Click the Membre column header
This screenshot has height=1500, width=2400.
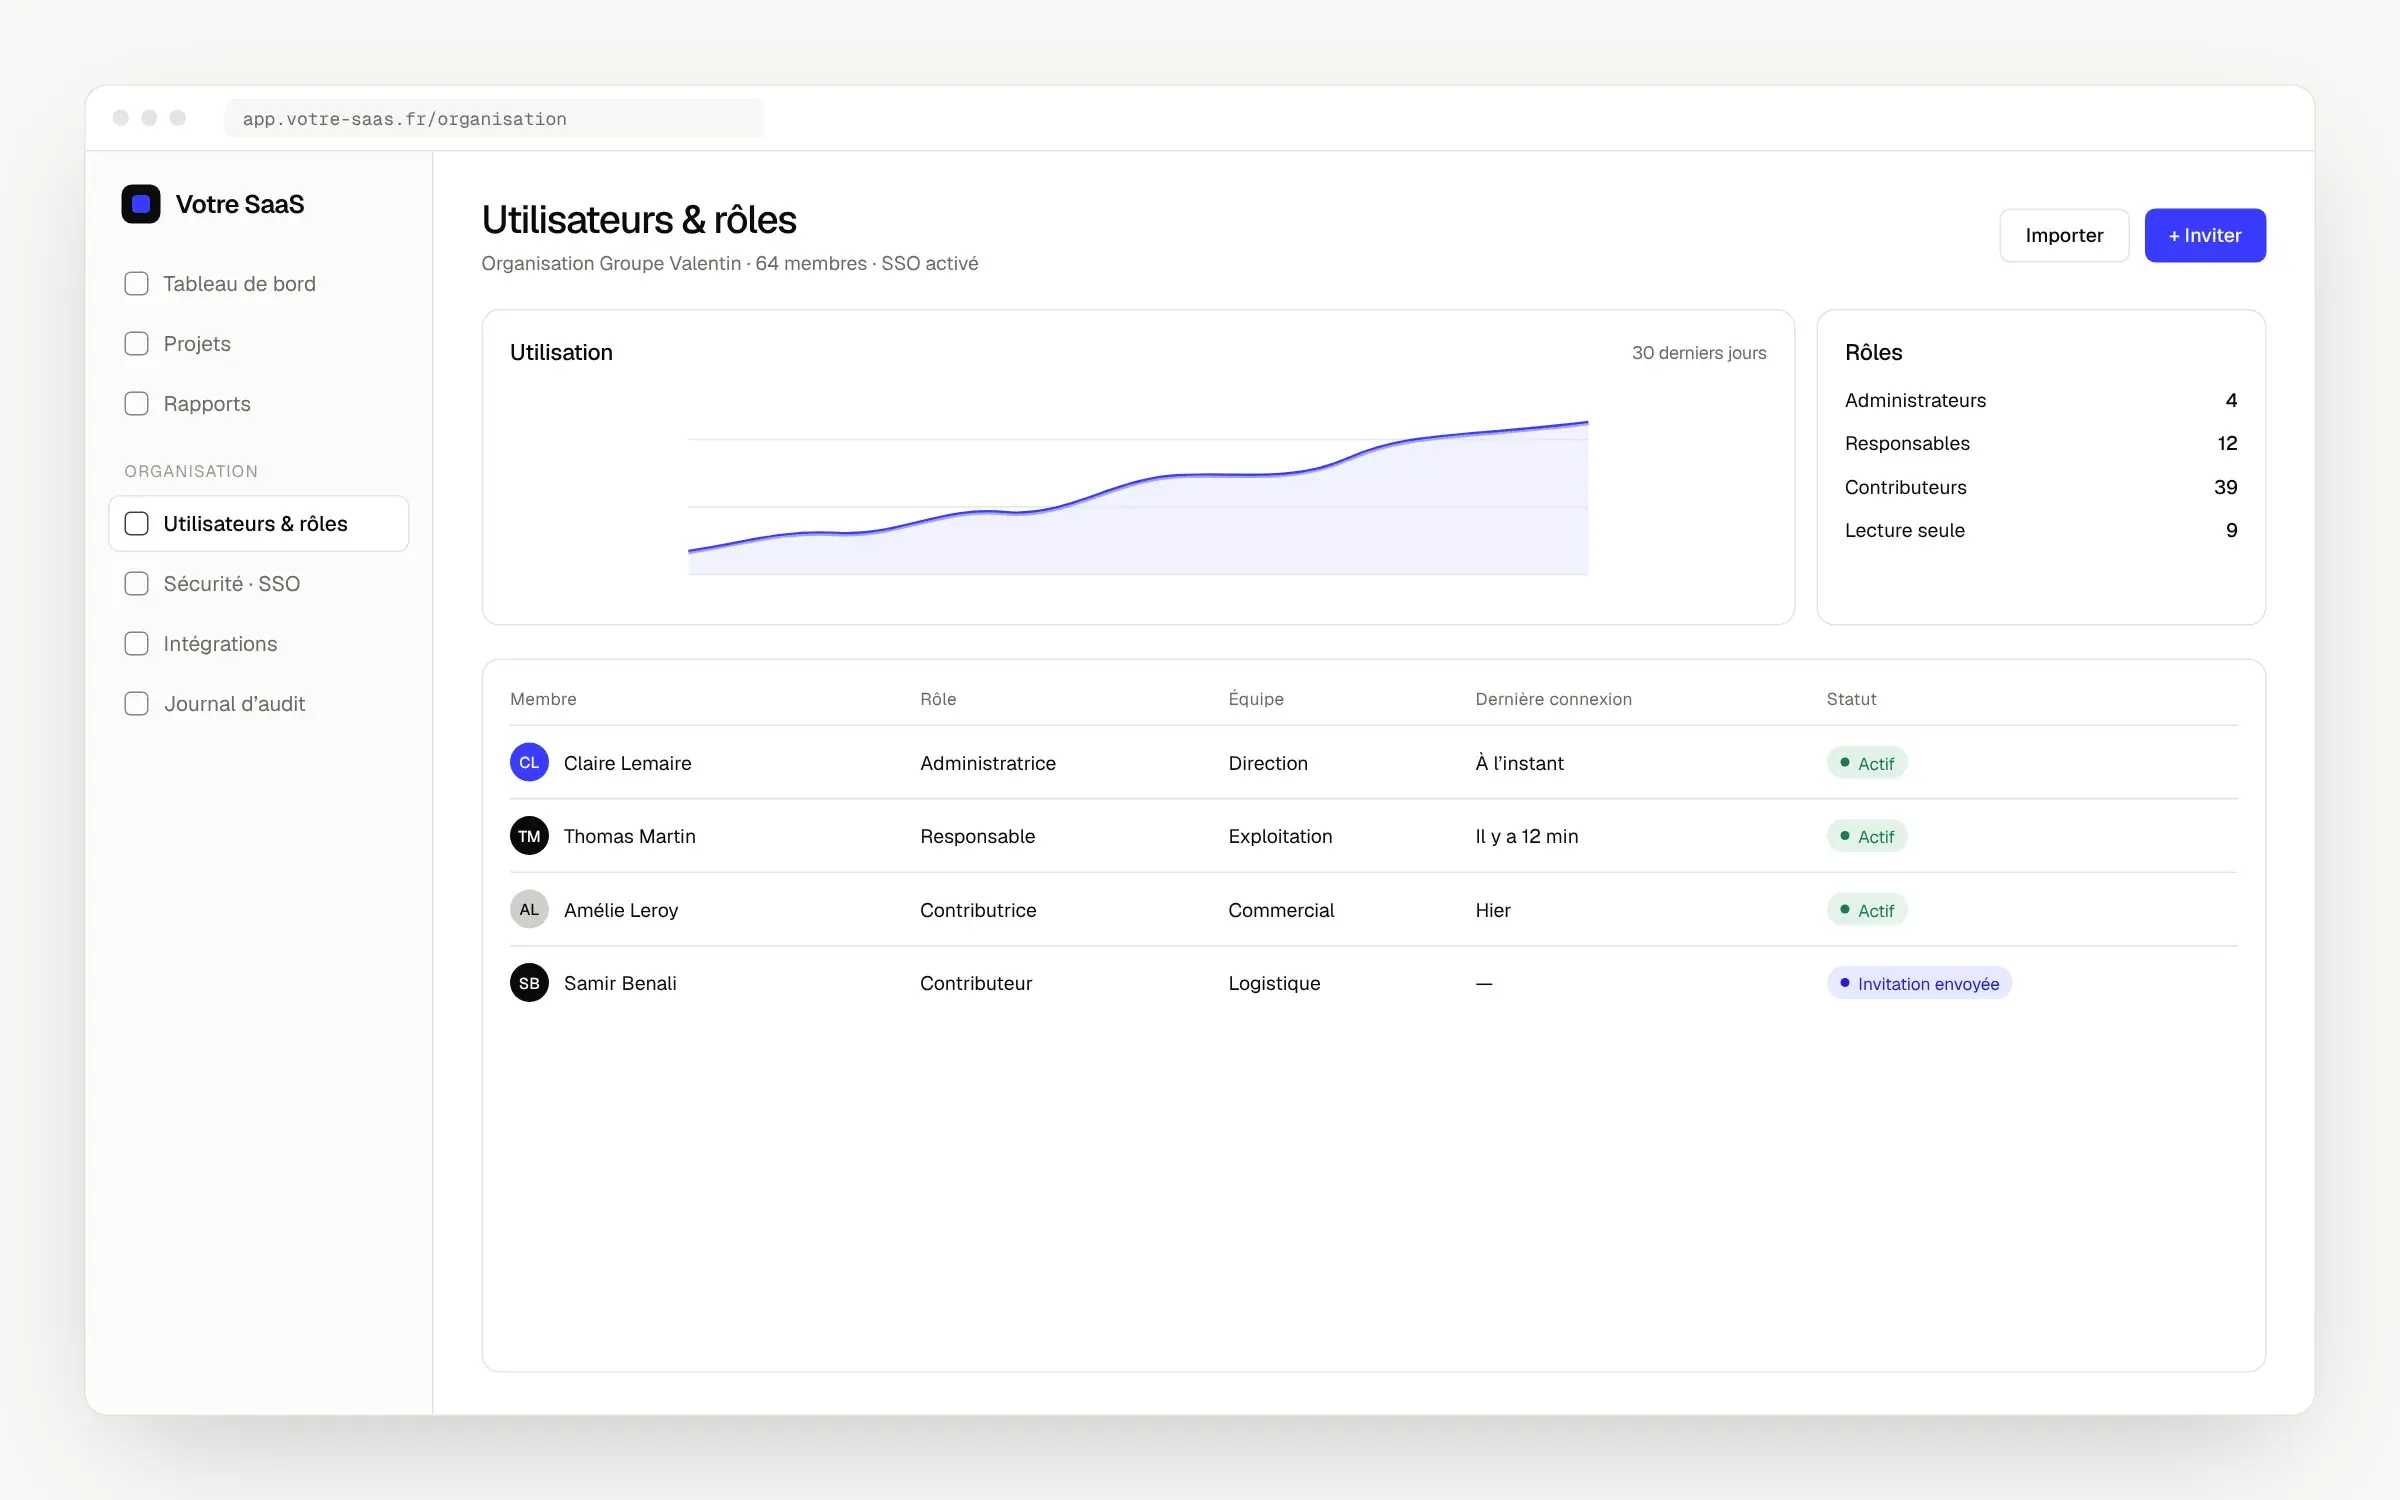(543, 699)
